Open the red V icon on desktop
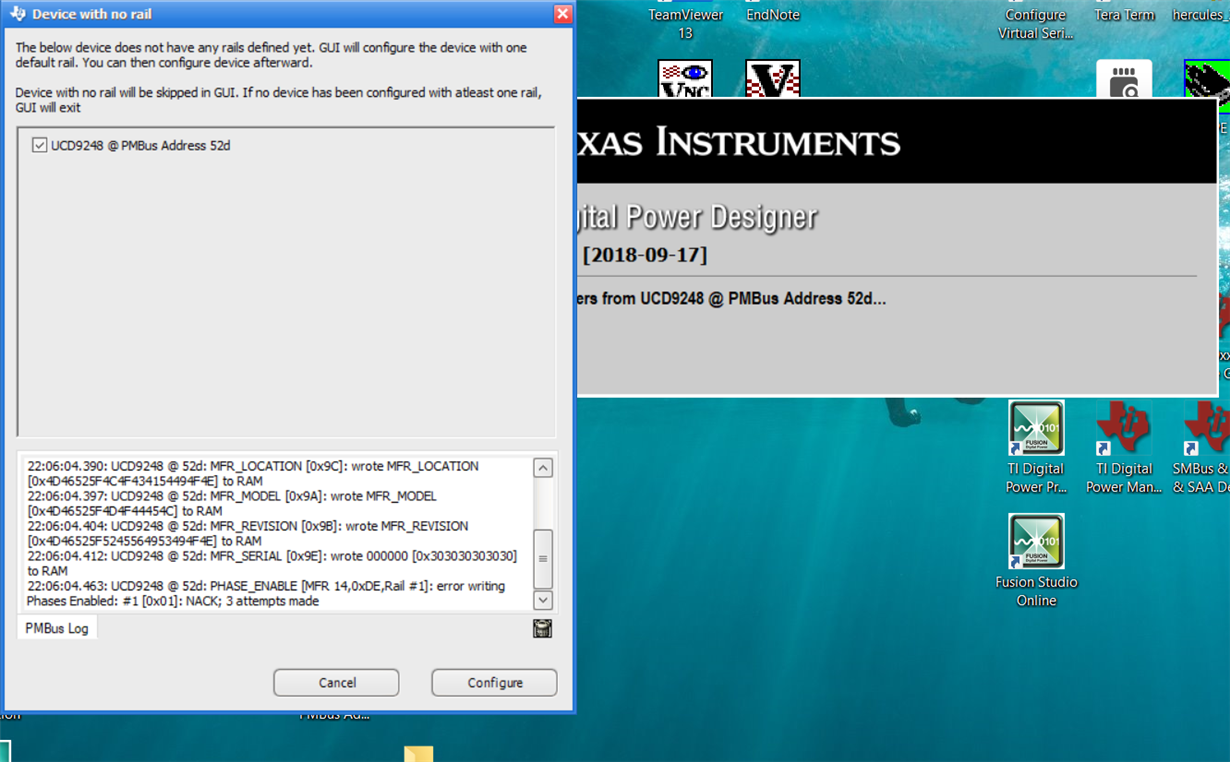 [773, 80]
